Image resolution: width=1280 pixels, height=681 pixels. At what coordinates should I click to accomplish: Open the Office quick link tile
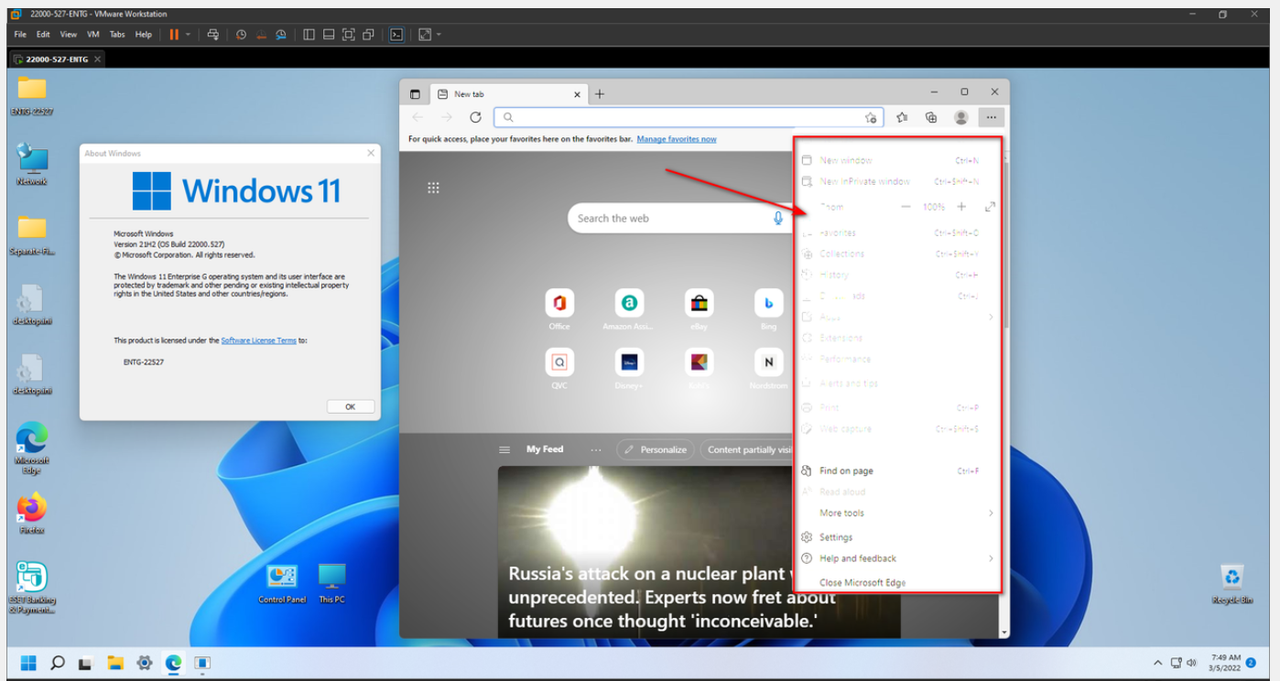559,303
